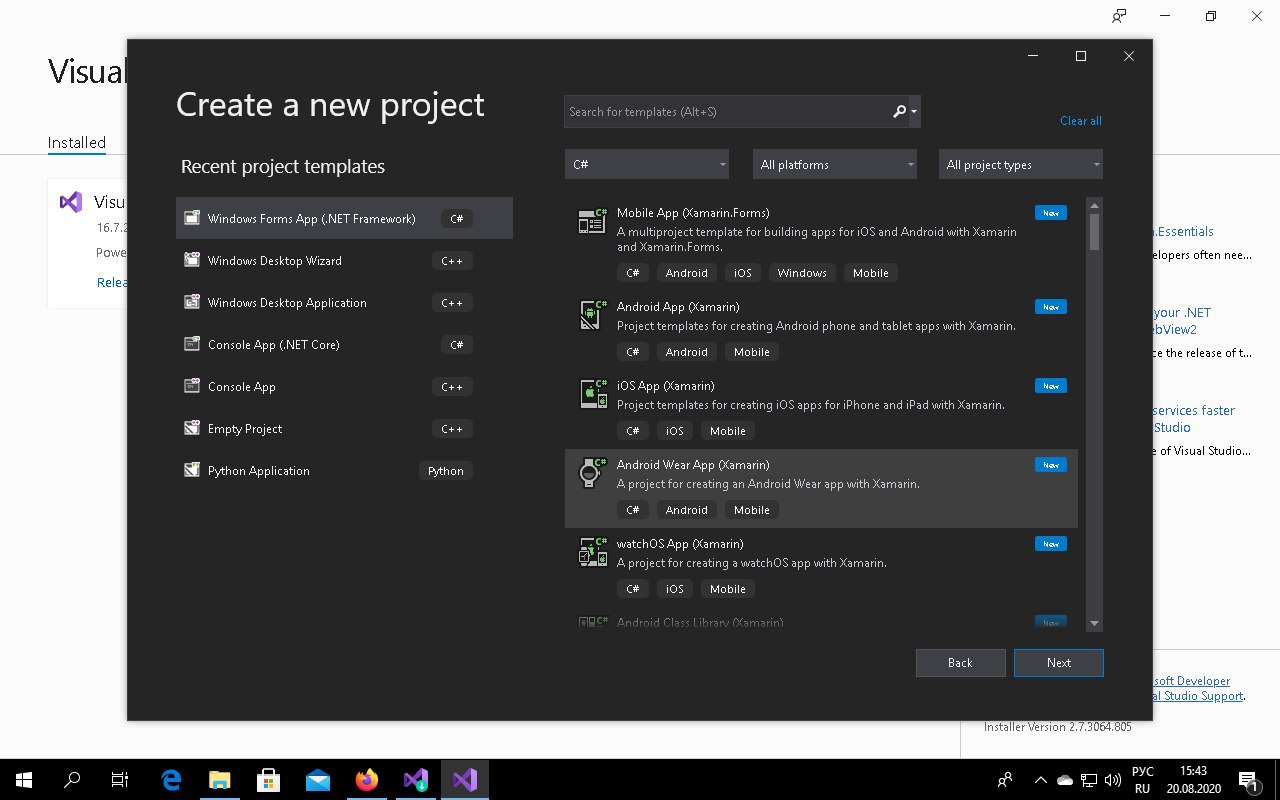Select Empty Project recent template
This screenshot has width=1280, height=800.
(344, 428)
